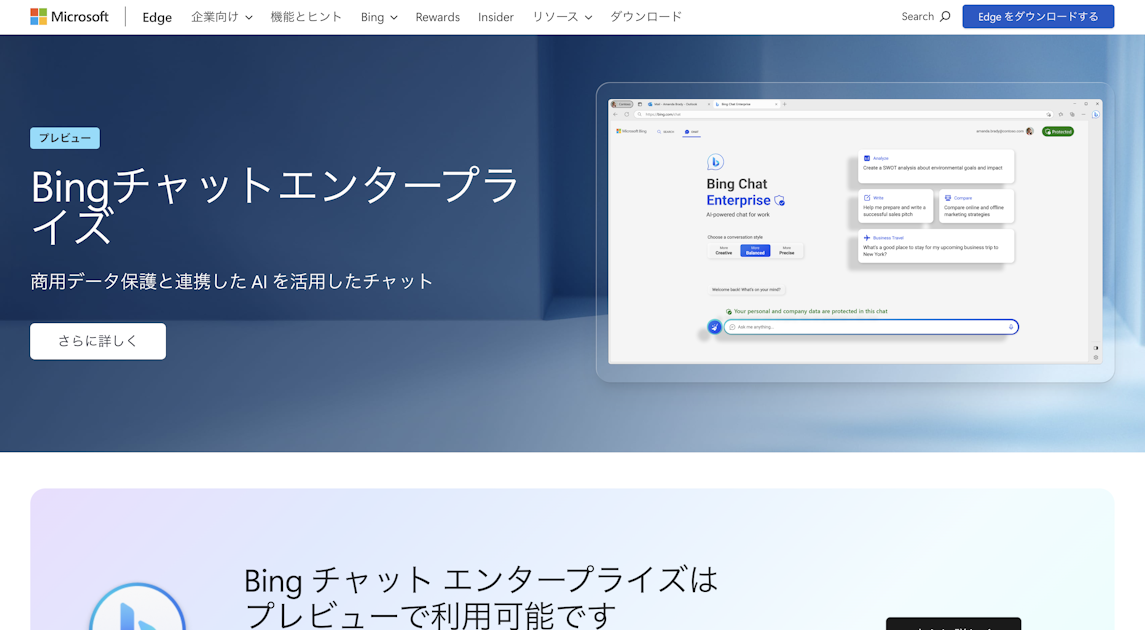Expand the 企業向け dropdown
Image resolution: width=1145 pixels, height=630 pixels.
221,16
